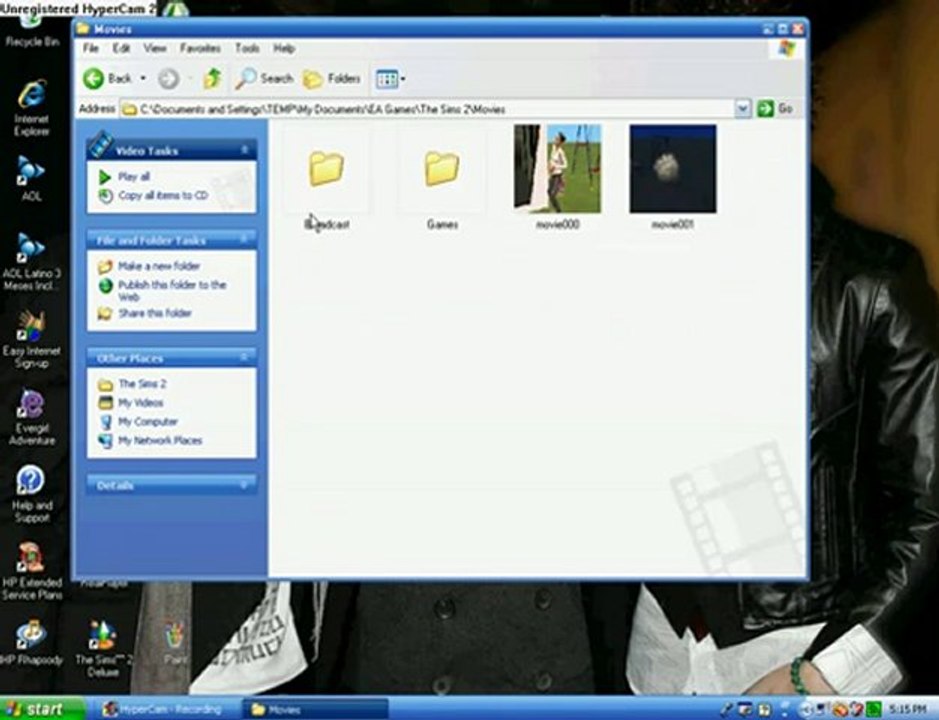
Task: Click the green Back arrow button
Action: pyautogui.click(x=93, y=78)
